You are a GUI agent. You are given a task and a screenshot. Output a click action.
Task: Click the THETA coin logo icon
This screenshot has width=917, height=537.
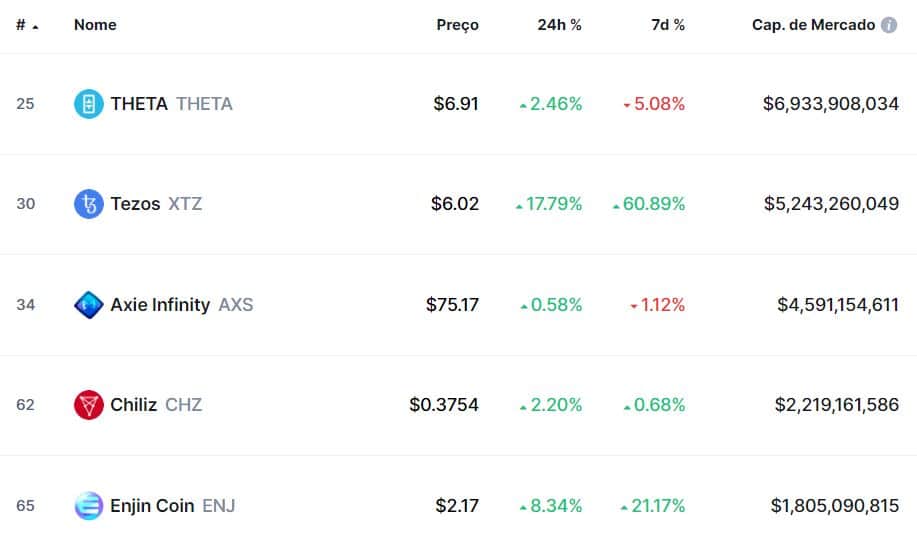click(x=89, y=104)
